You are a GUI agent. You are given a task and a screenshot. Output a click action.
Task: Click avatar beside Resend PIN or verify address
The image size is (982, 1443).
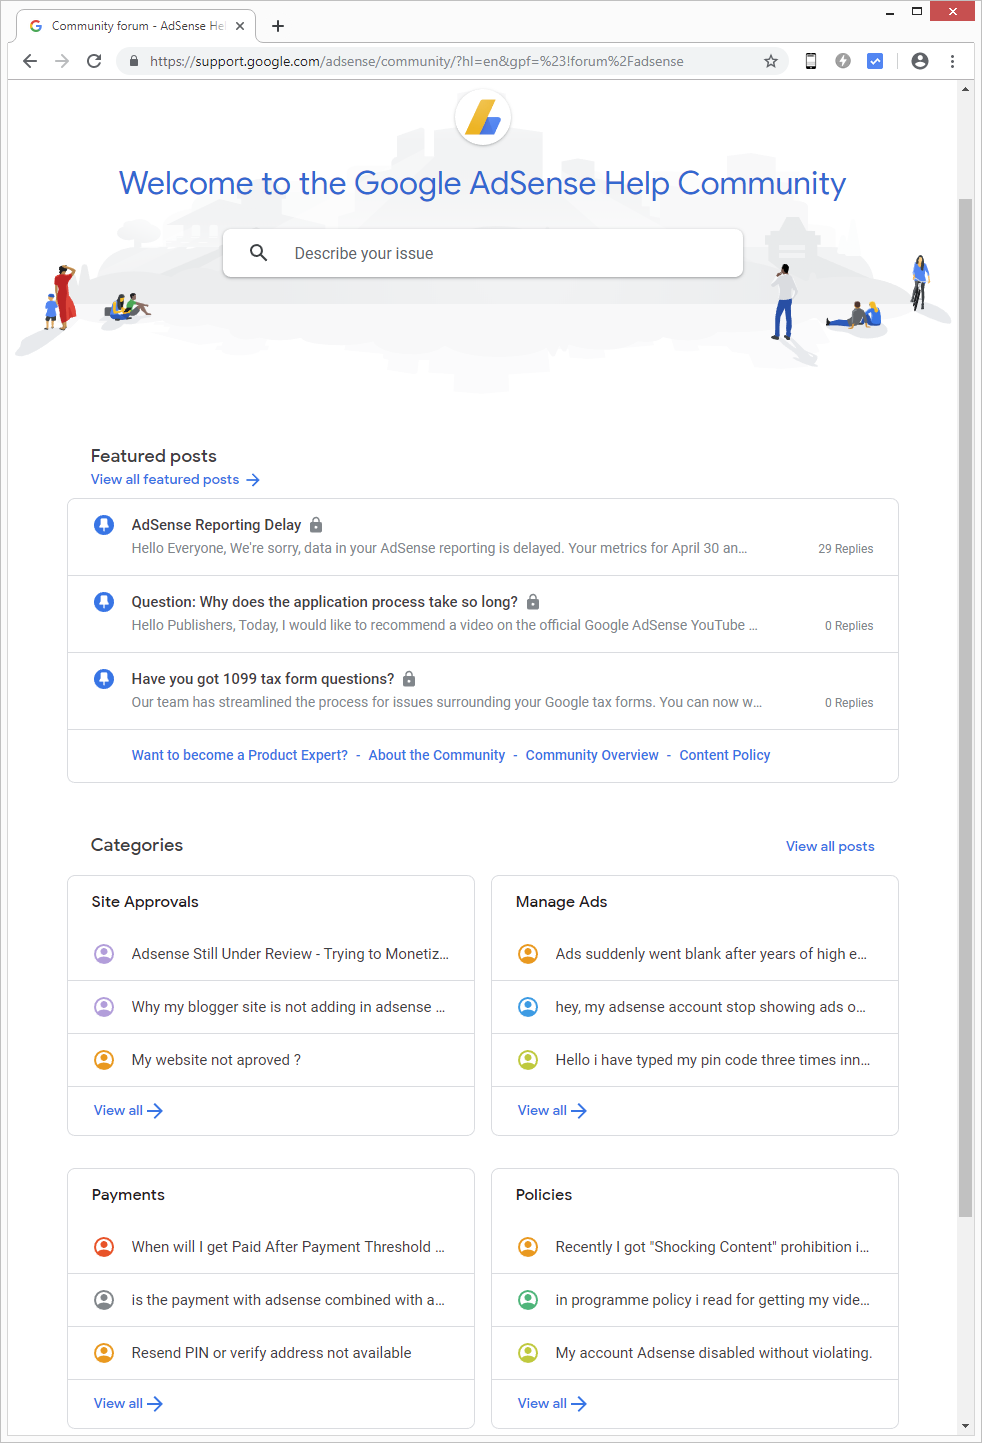pos(104,1353)
